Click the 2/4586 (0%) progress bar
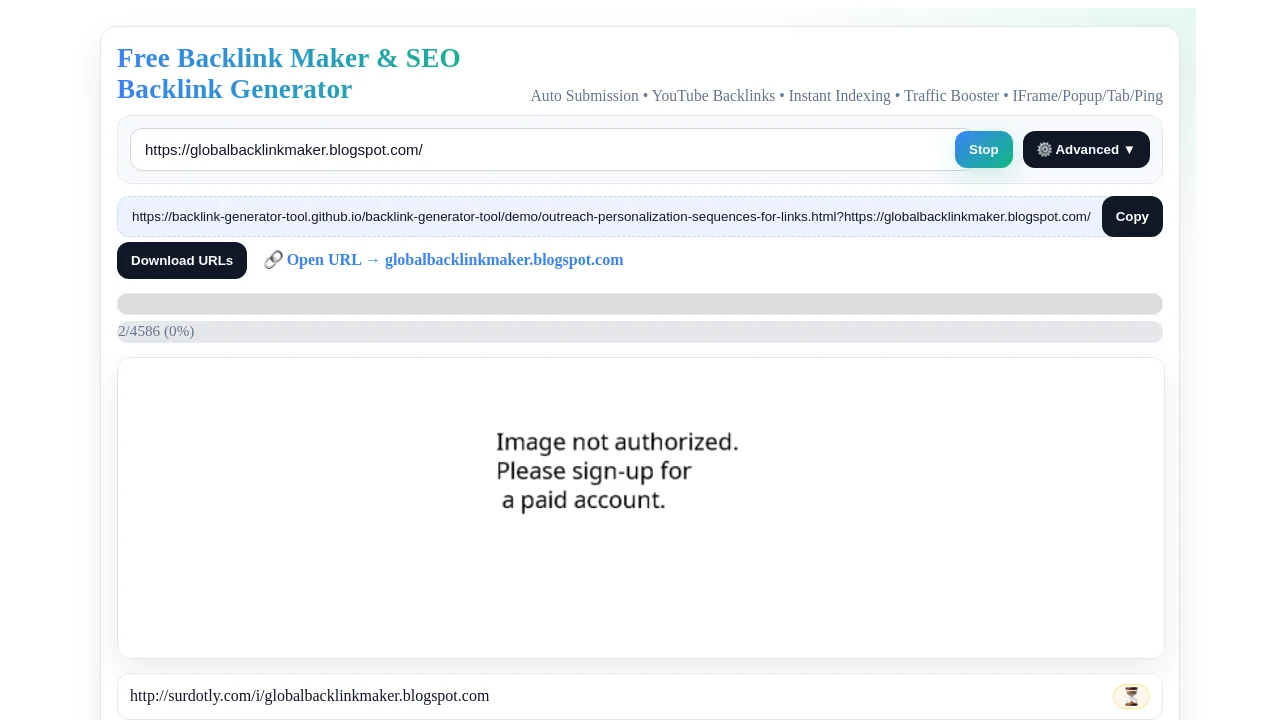 (x=640, y=332)
